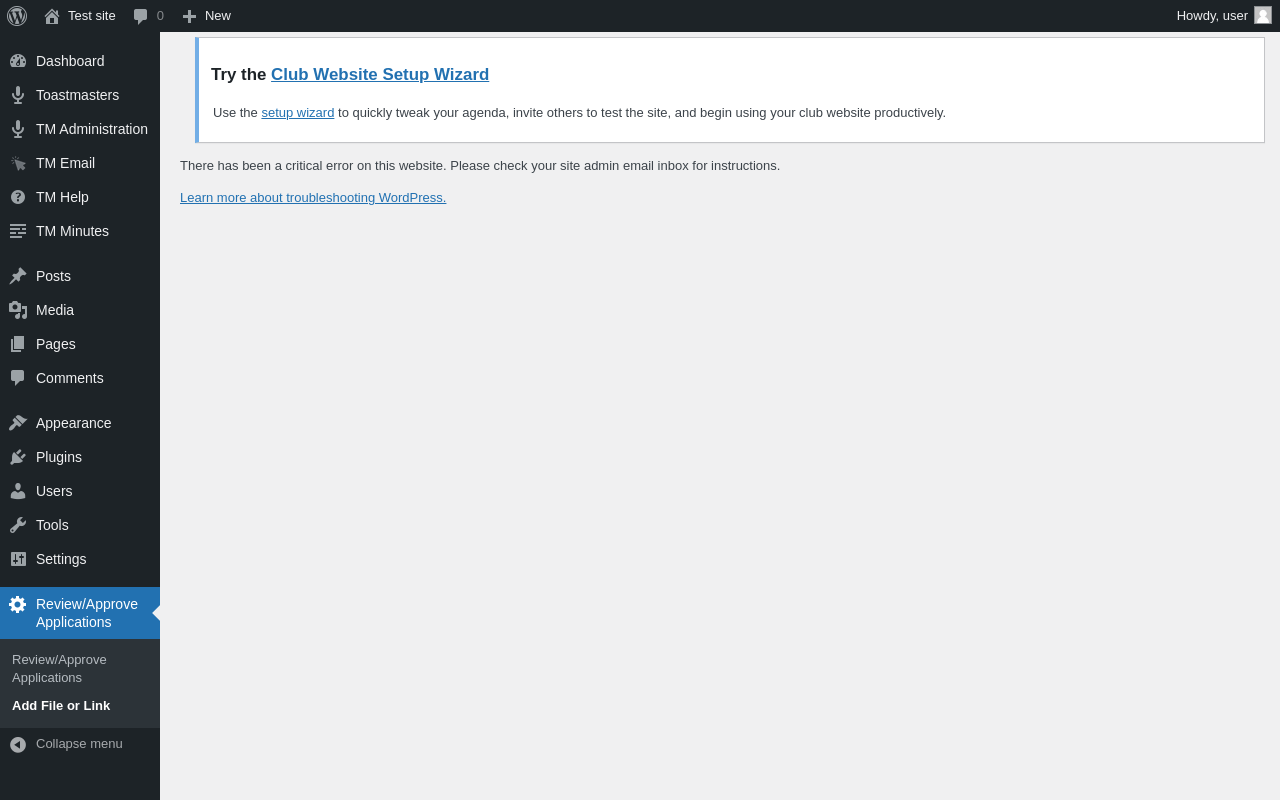This screenshot has height=800, width=1280.
Task: Click the Collapse menu arrow icon
Action: tap(18, 744)
